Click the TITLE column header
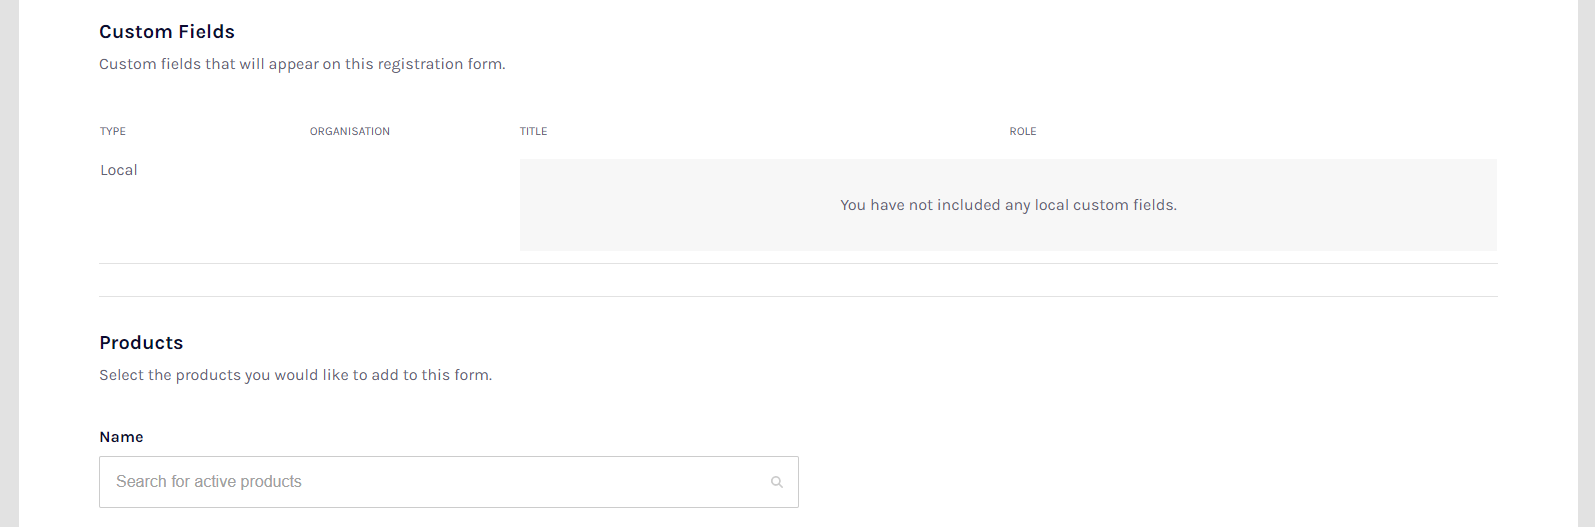The width and height of the screenshot is (1595, 527). (x=533, y=131)
